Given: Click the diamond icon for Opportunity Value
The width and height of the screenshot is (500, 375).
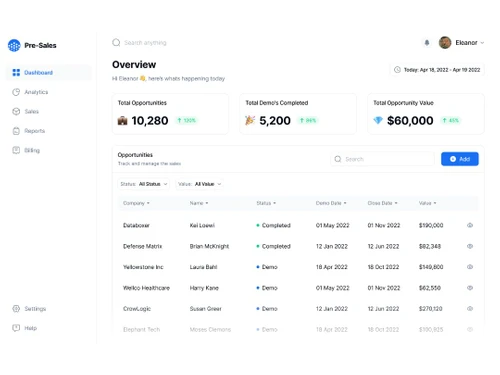Looking at the screenshot, I should (x=378, y=120).
